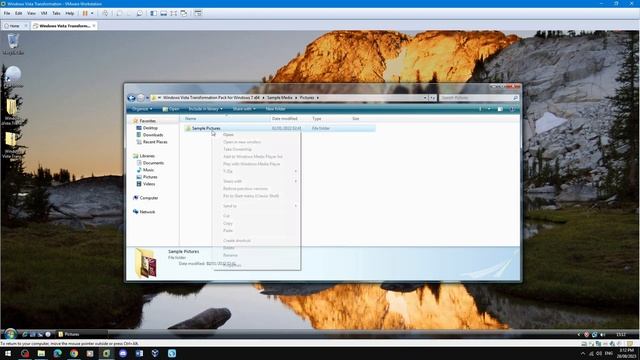This screenshot has width=640, height=360.
Task: Open the view options dropdown arrow in Explorer
Action: [489, 109]
